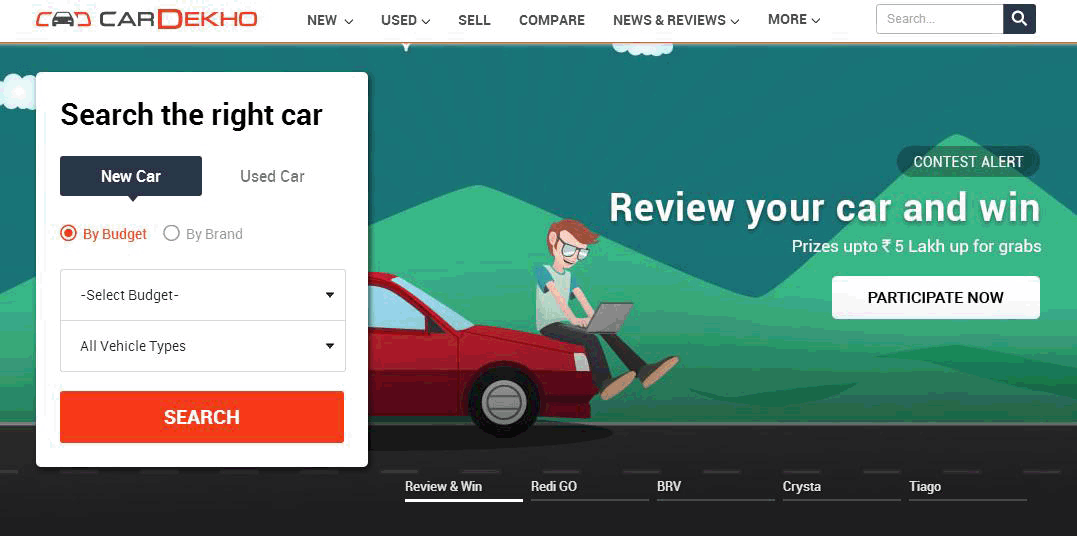The width and height of the screenshot is (1077, 536).
Task: Click the orange SEARCH button
Action: click(x=202, y=417)
